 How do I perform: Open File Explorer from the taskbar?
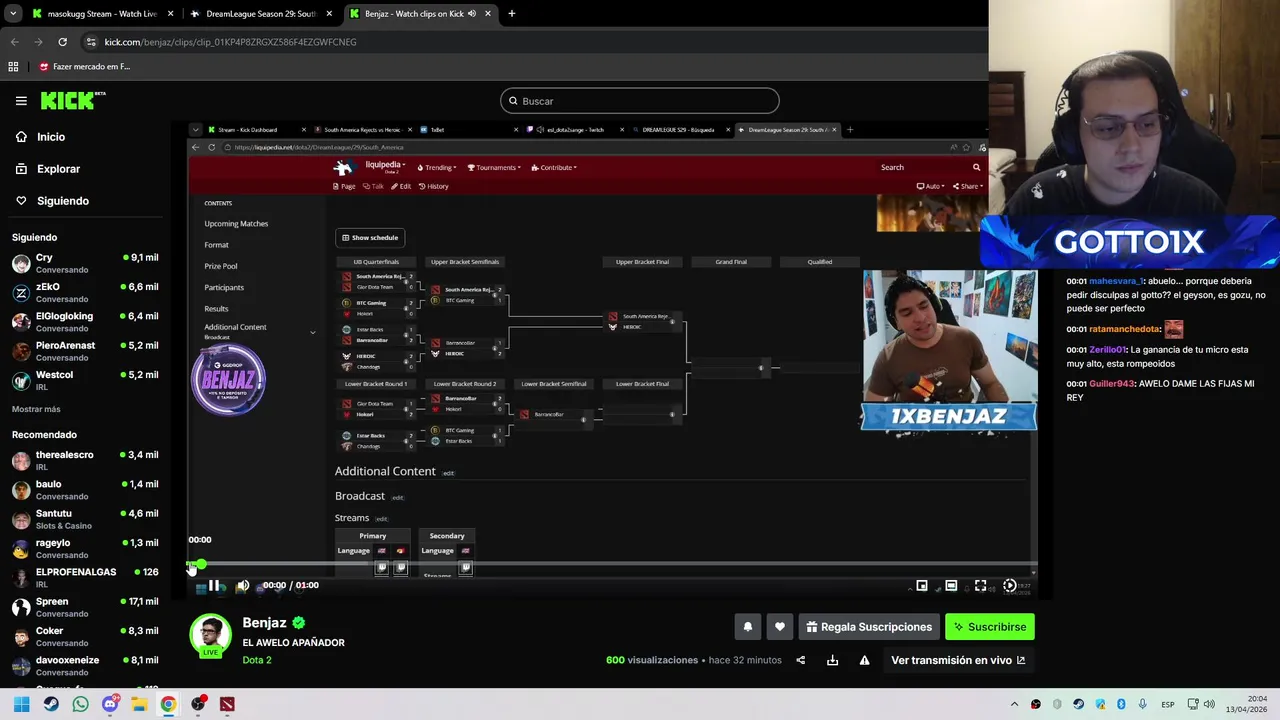click(139, 704)
